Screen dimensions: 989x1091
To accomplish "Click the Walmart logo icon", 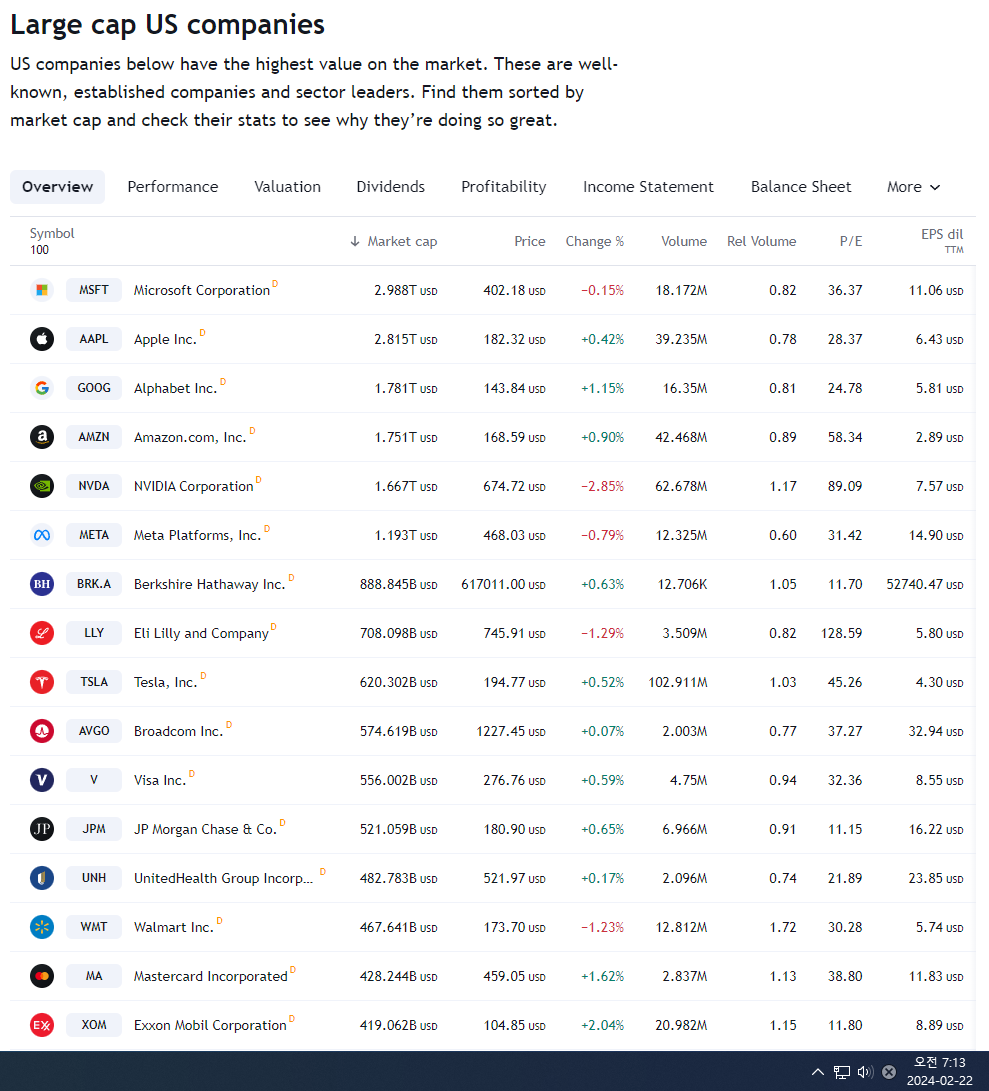I will coord(42,927).
